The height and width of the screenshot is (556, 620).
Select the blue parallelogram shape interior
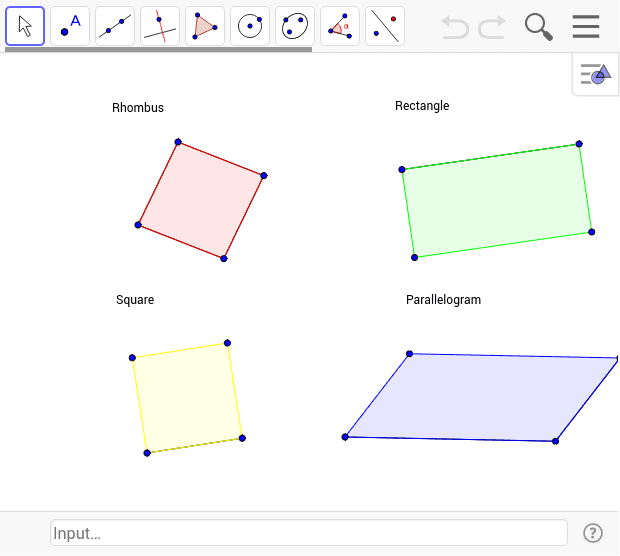click(x=480, y=397)
